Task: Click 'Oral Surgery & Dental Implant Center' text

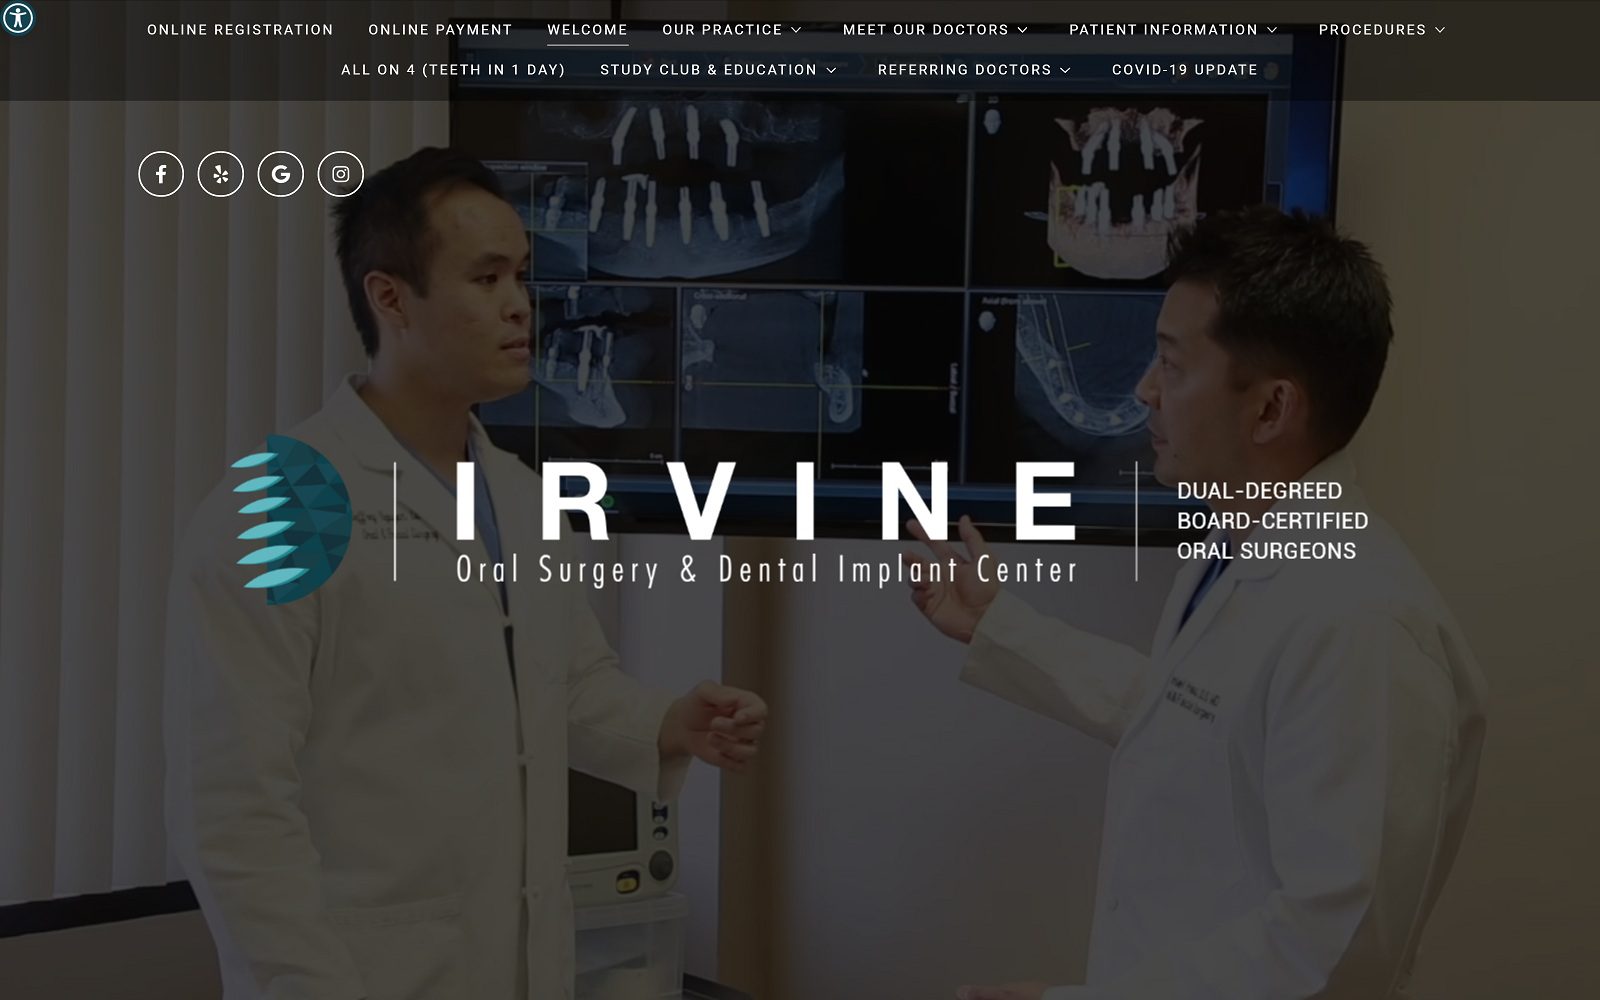Action: coord(767,570)
